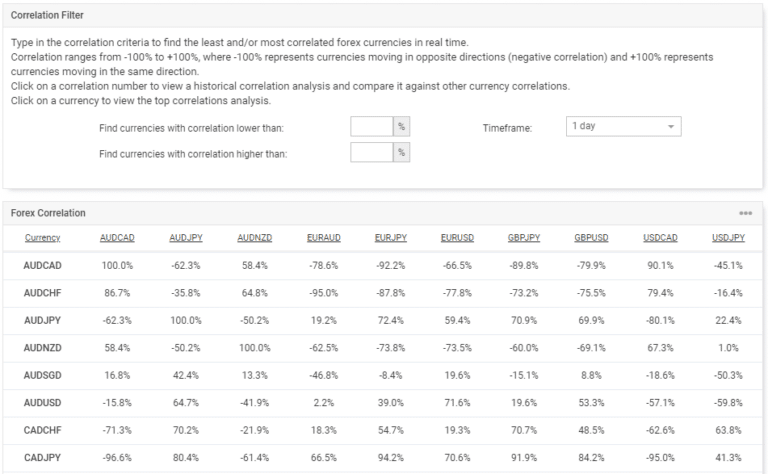The height and width of the screenshot is (474, 768).
Task: Click the AUDCAD column header link
Action: coord(118,238)
